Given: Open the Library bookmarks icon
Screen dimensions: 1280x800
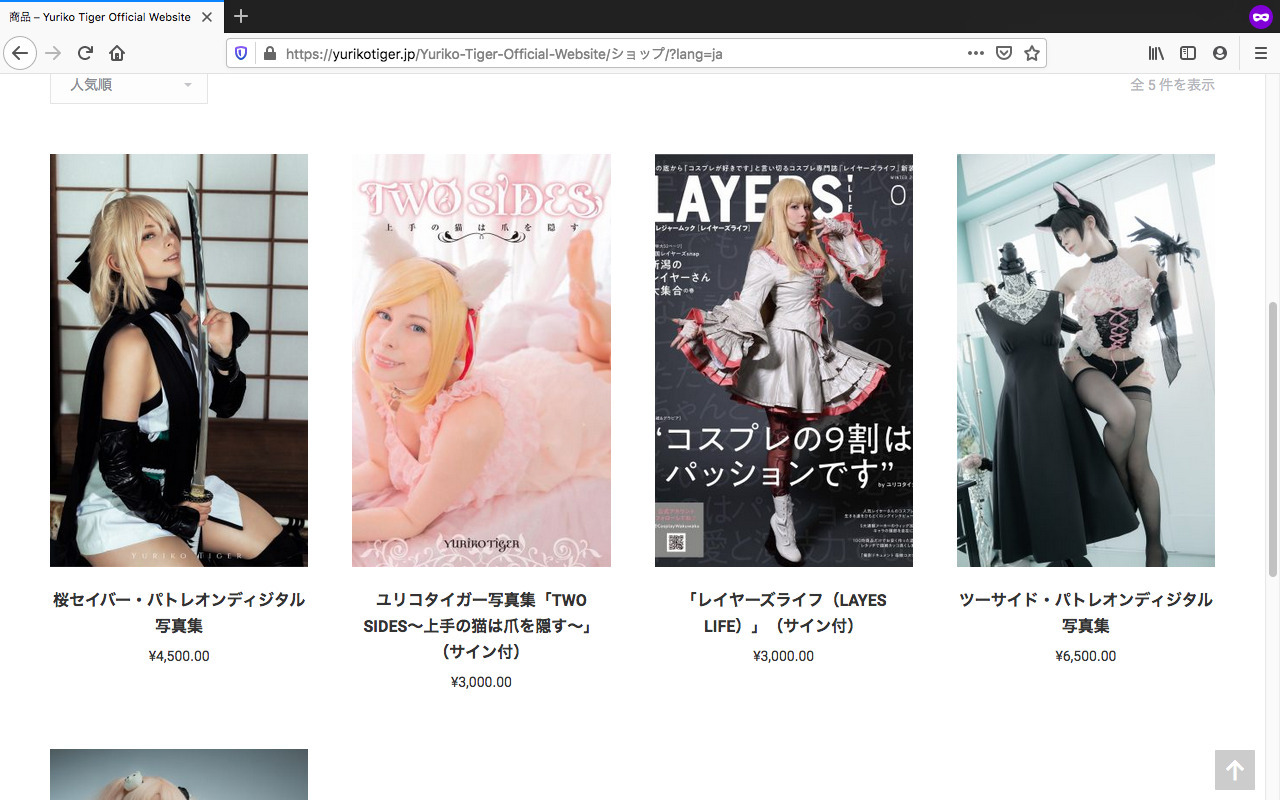Looking at the screenshot, I should 1156,53.
